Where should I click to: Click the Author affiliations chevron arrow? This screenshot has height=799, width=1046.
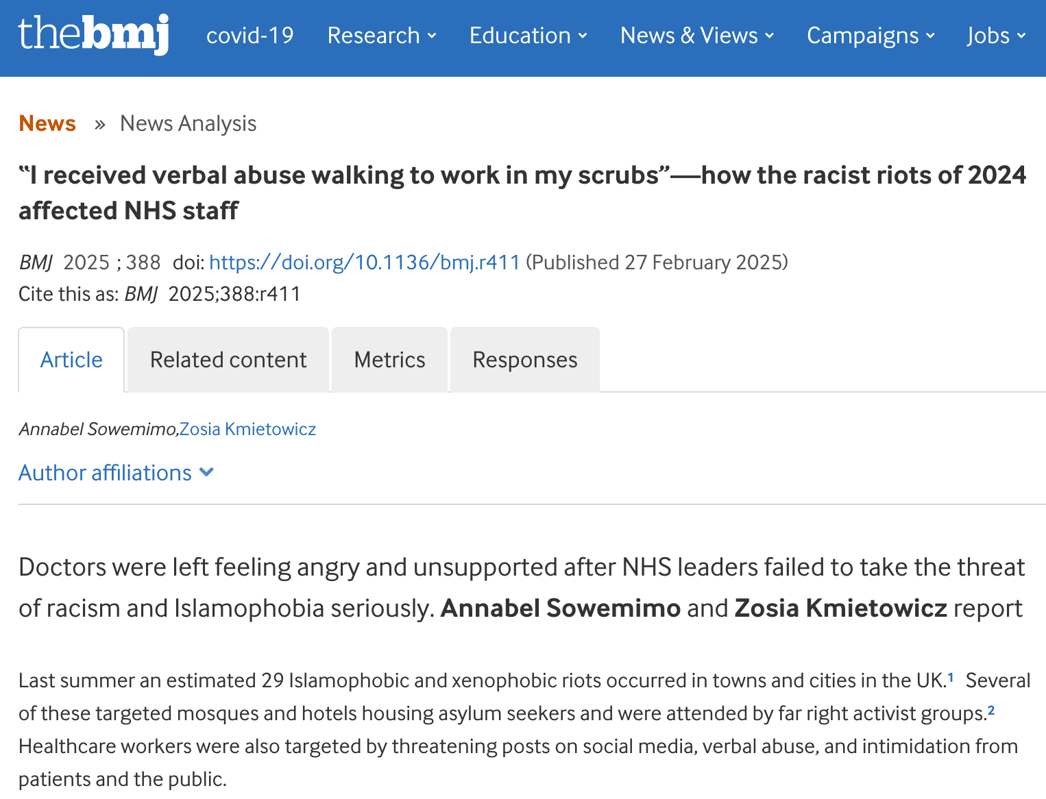coord(207,472)
